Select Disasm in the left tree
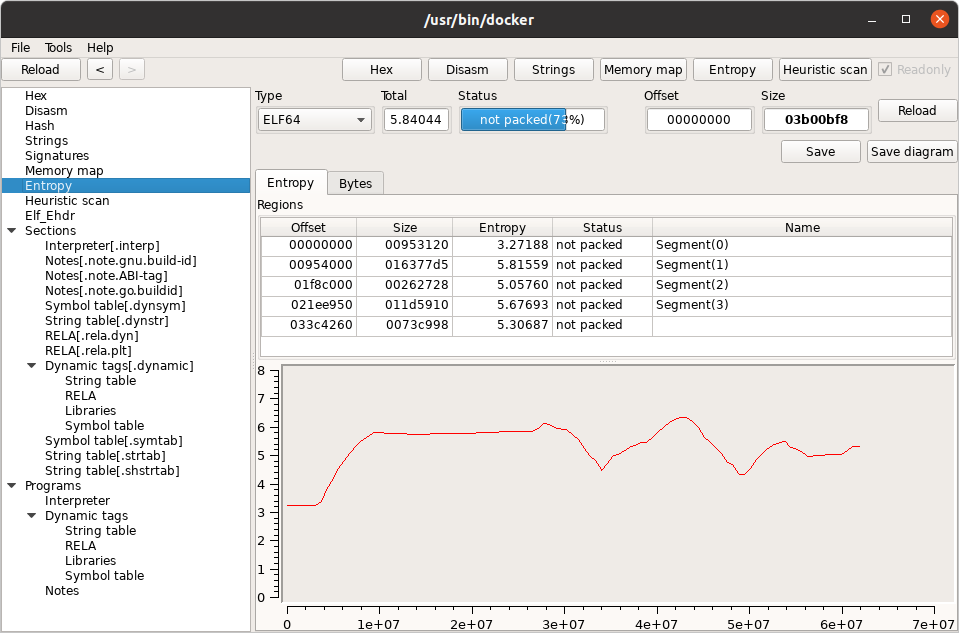 [46, 111]
